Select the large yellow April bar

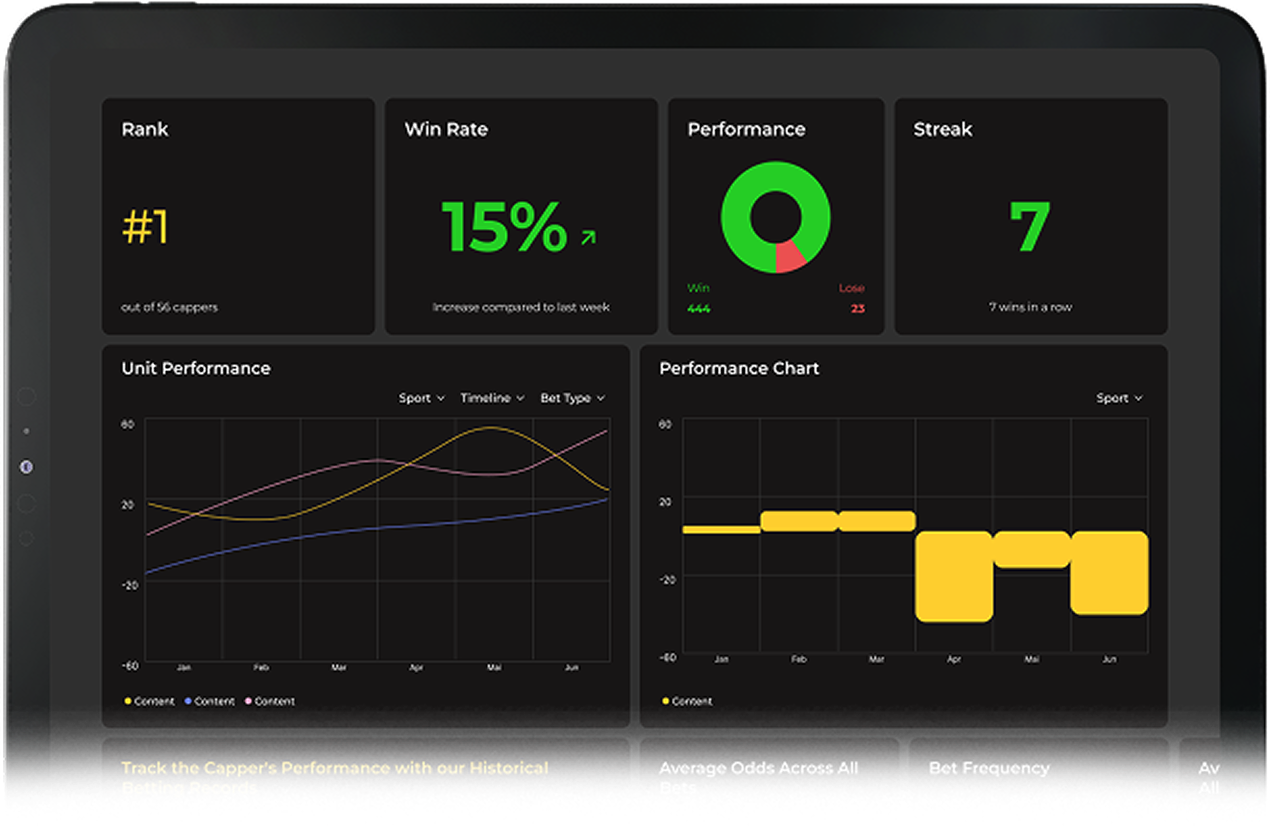click(954, 576)
